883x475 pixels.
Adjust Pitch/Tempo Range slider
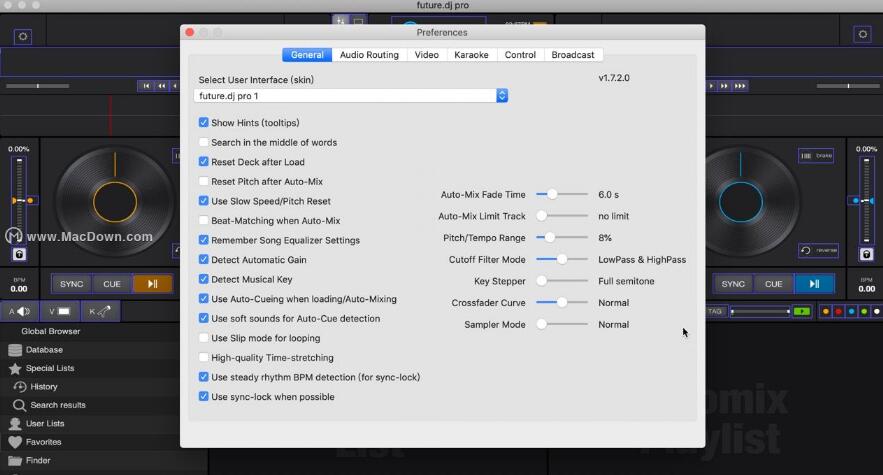click(561, 238)
